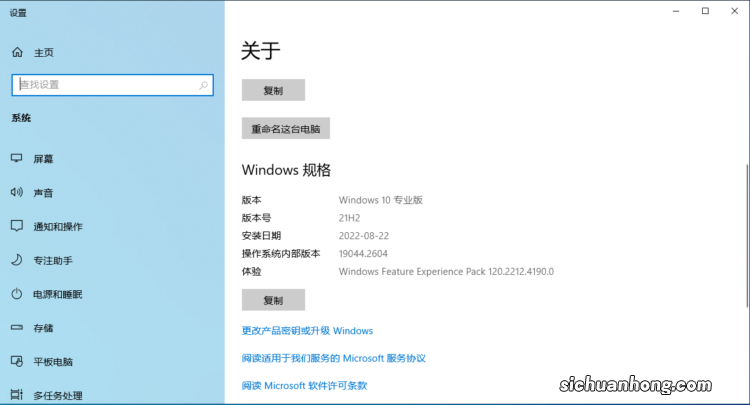The width and height of the screenshot is (750, 405).
Task: Click the Windows Feature Experience Pack text
Action: point(446,272)
